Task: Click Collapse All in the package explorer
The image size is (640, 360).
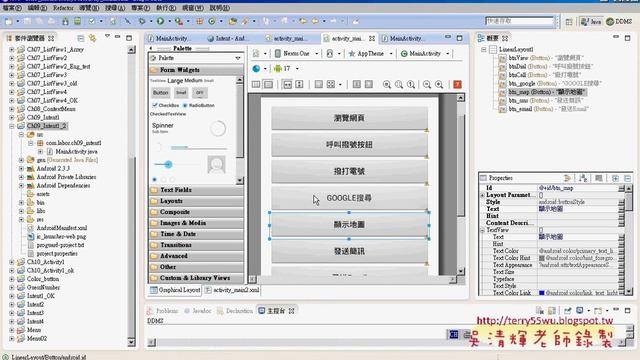Action: [81, 38]
